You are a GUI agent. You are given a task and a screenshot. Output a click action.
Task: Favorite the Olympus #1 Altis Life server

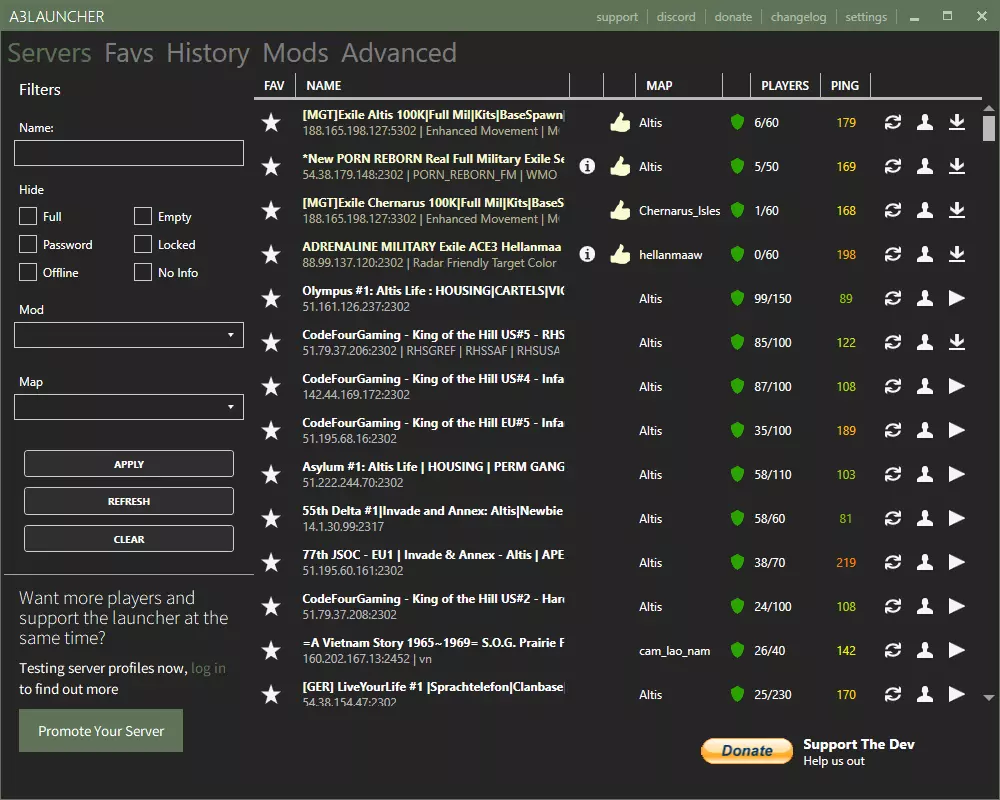tap(271, 299)
